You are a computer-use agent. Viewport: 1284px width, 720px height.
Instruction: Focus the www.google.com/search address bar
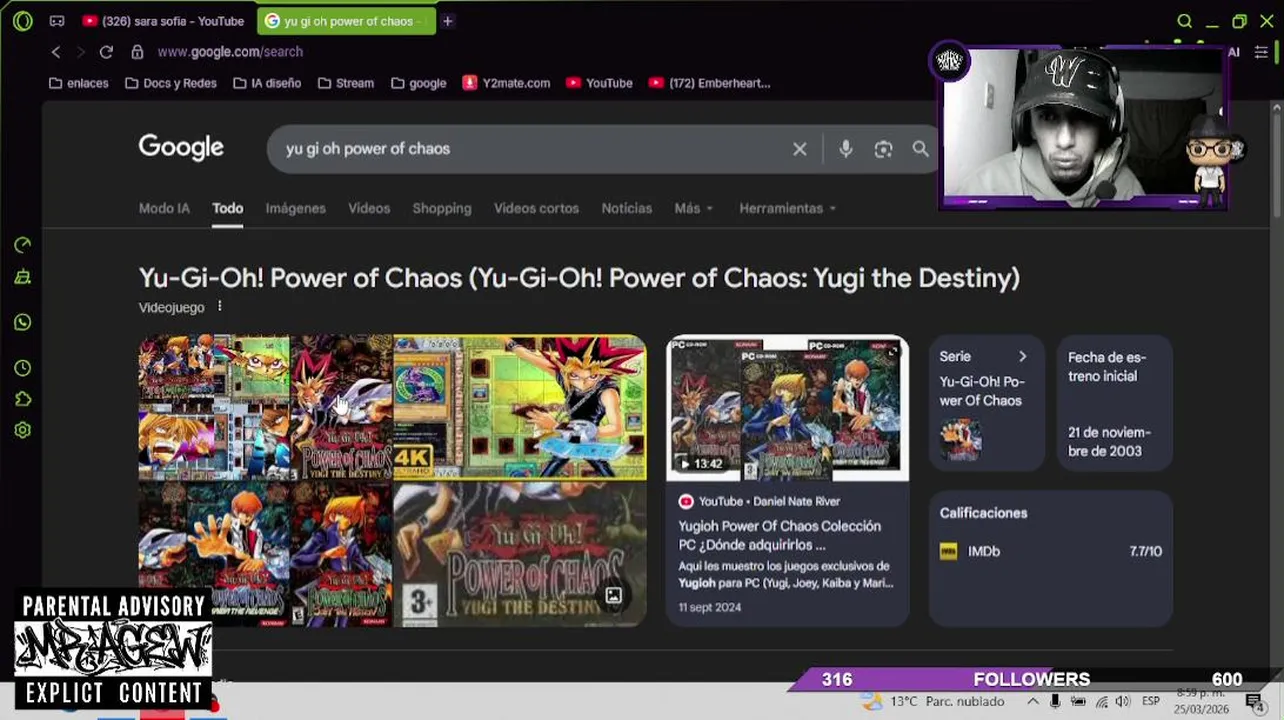230,52
